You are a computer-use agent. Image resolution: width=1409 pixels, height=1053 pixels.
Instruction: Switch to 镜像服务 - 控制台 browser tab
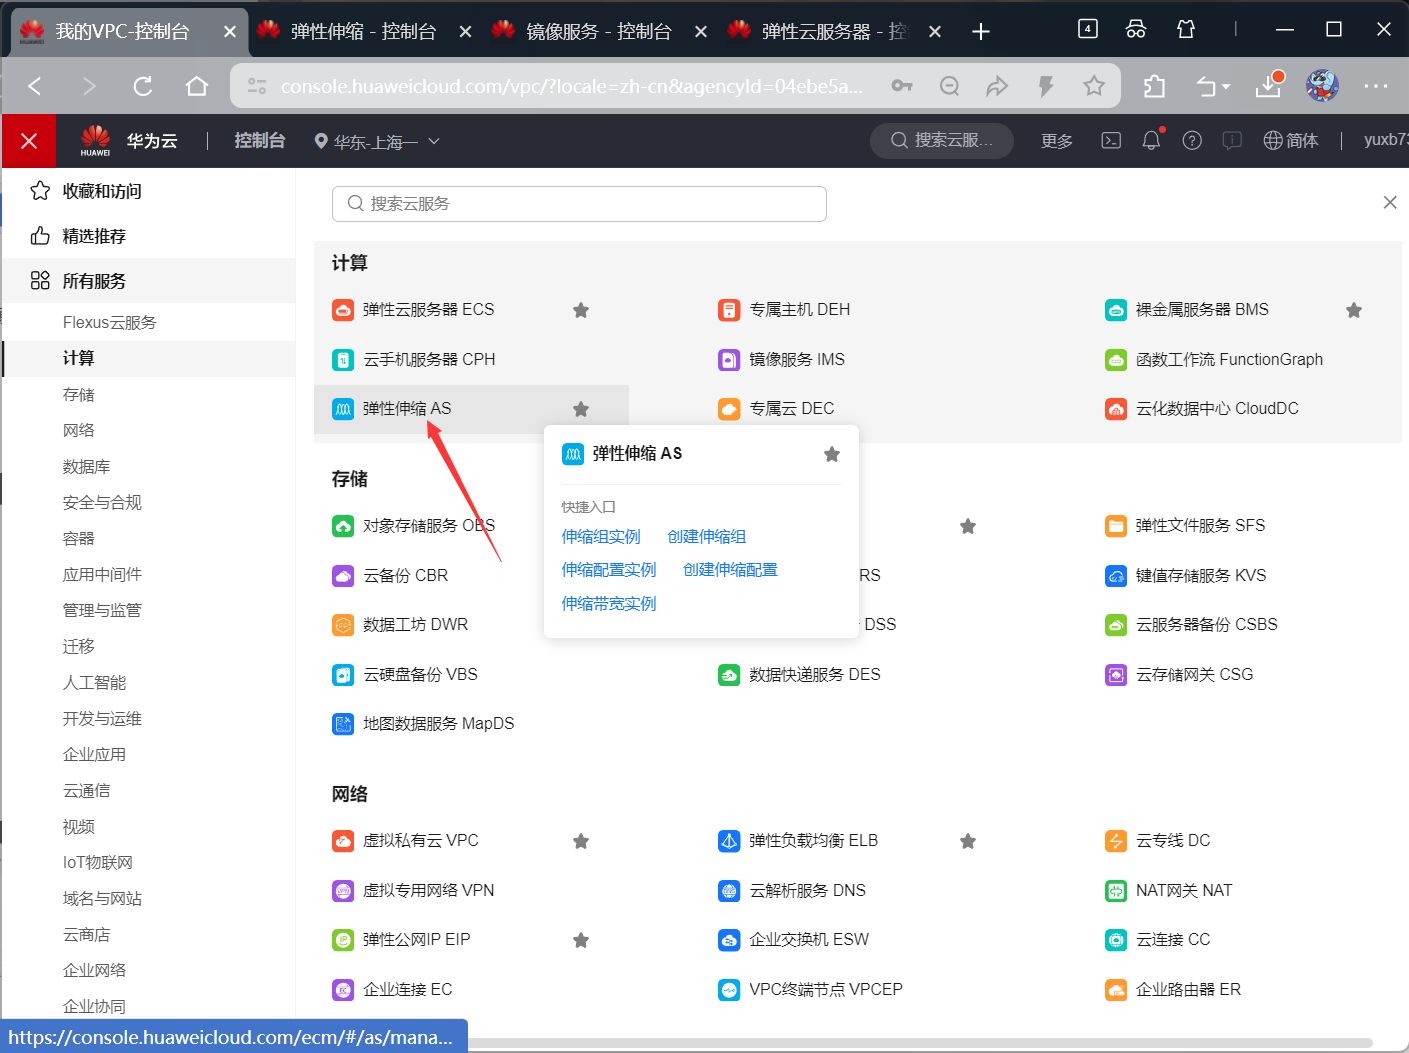pos(599,32)
